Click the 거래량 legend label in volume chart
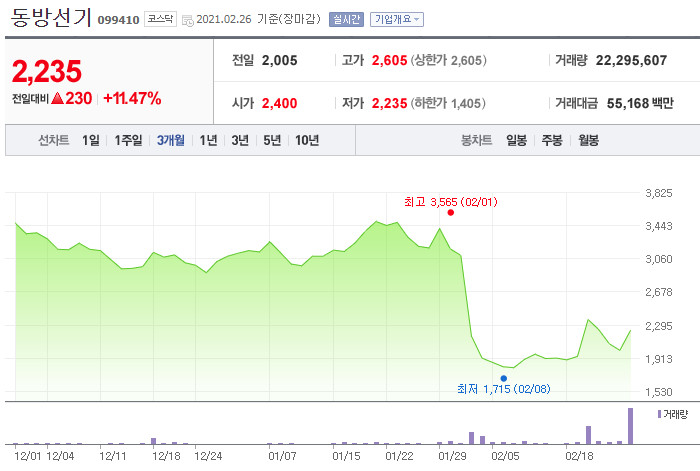Image resolution: width=700 pixels, height=471 pixels. tap(673, 414)
